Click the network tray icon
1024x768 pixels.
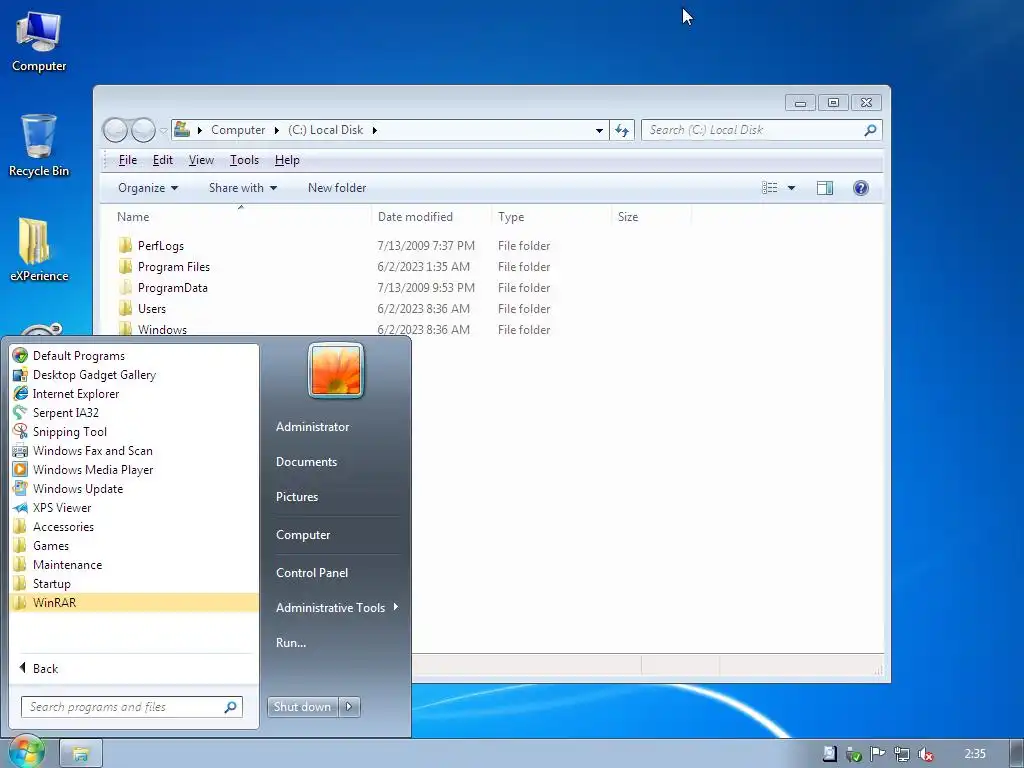902,754
